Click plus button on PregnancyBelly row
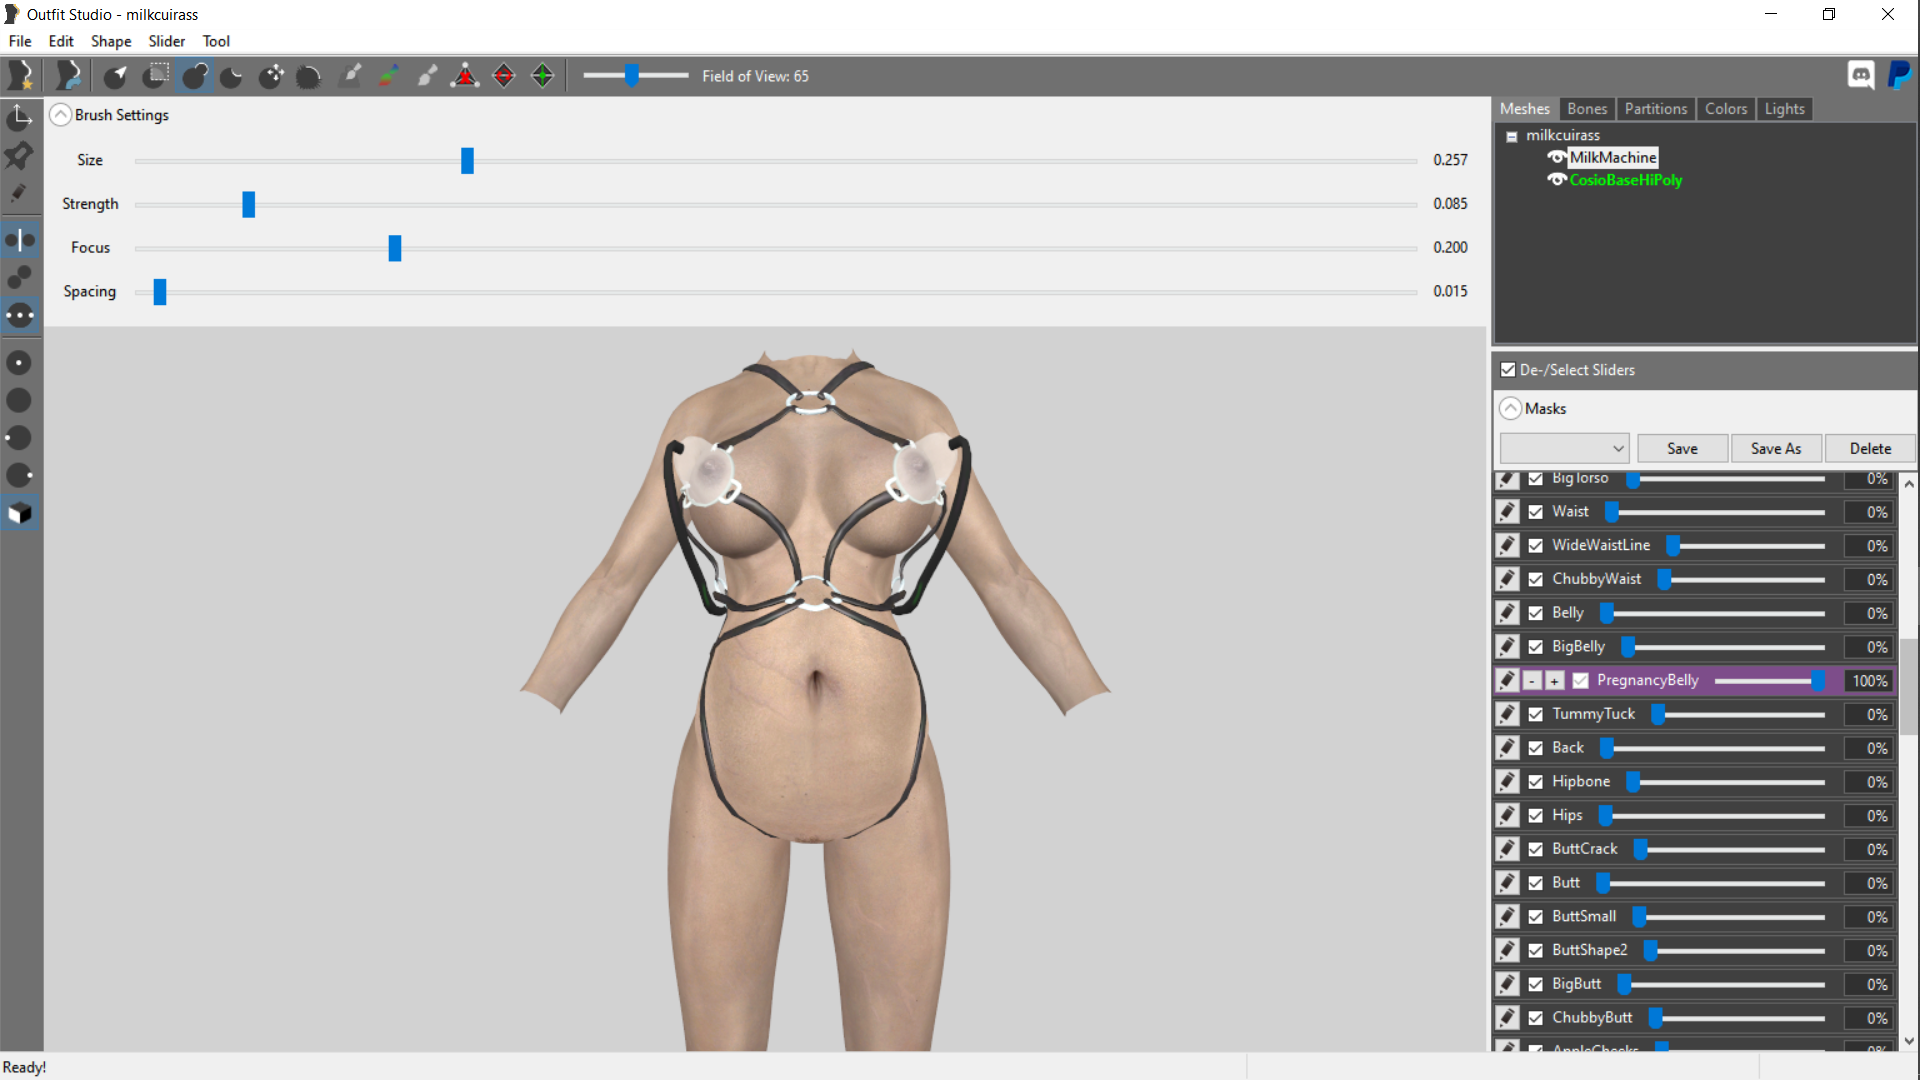The image size is (1920, 1080). 1555,681
